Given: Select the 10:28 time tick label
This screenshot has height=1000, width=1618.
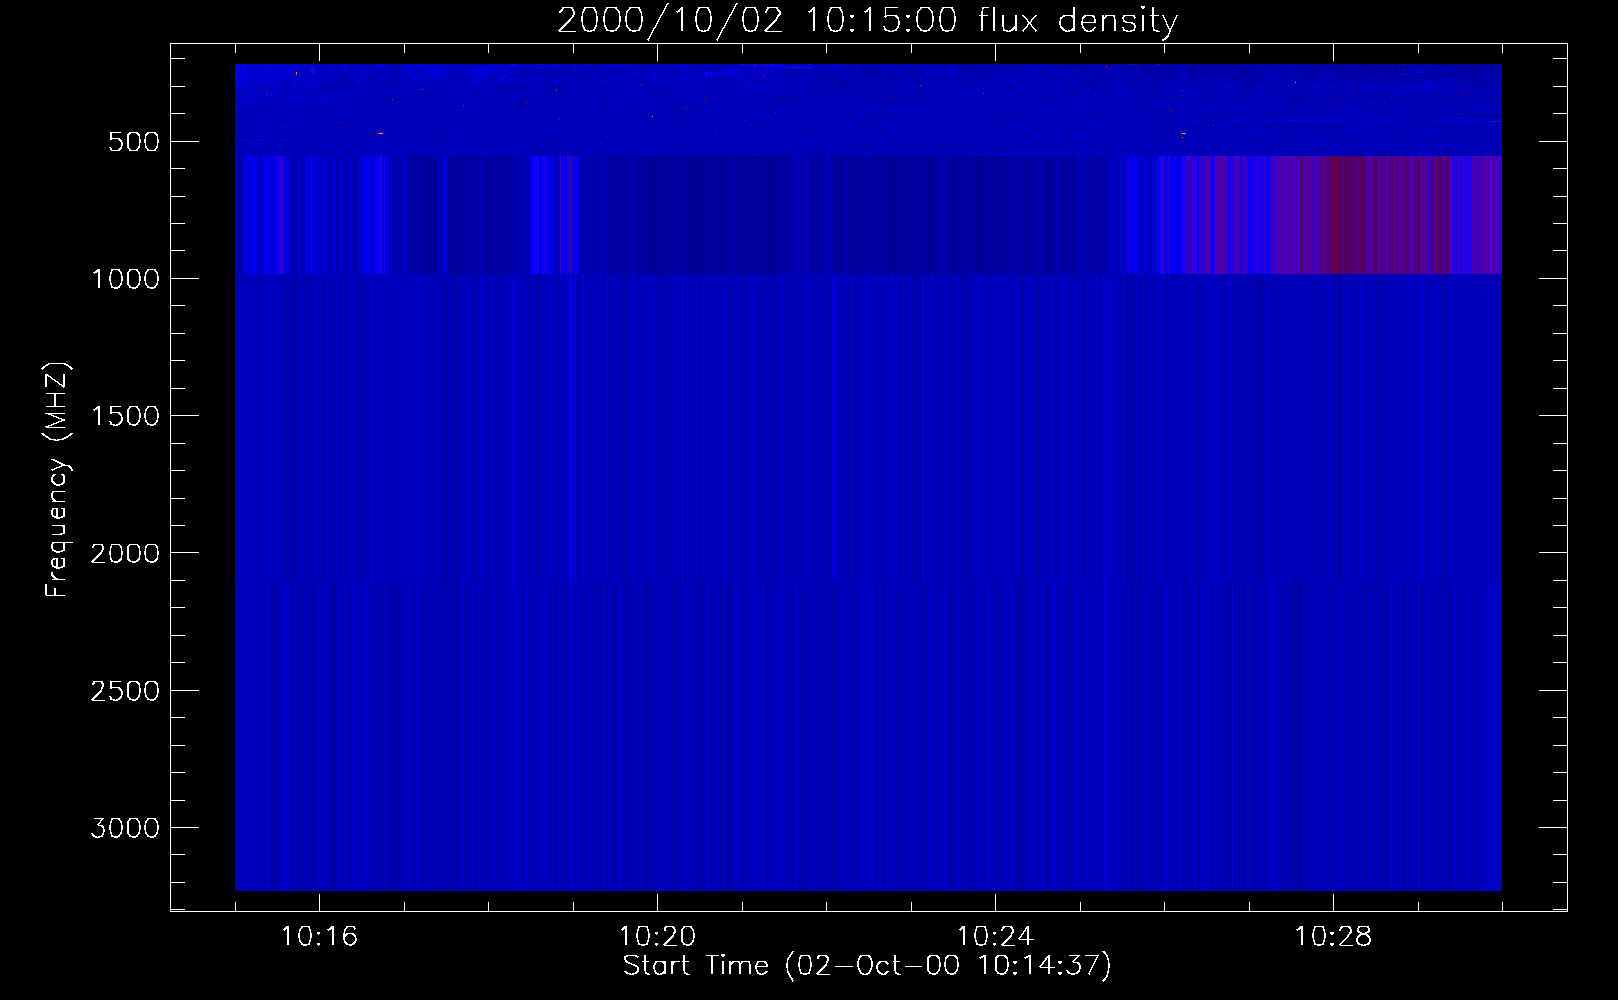Looking at the screenshot, I should (x=1333, y=937).
